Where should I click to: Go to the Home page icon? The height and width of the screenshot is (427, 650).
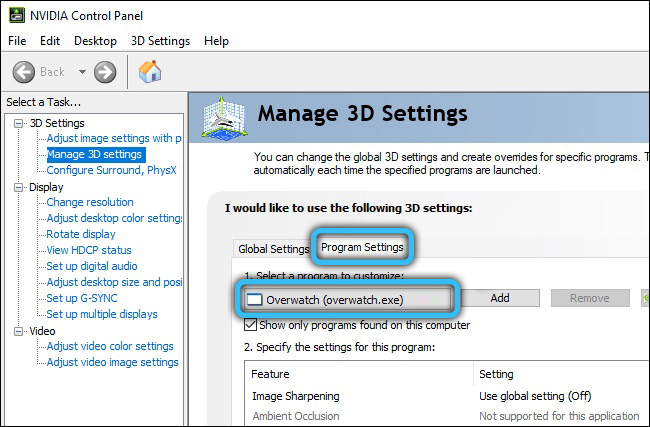(x=150, y=72)
